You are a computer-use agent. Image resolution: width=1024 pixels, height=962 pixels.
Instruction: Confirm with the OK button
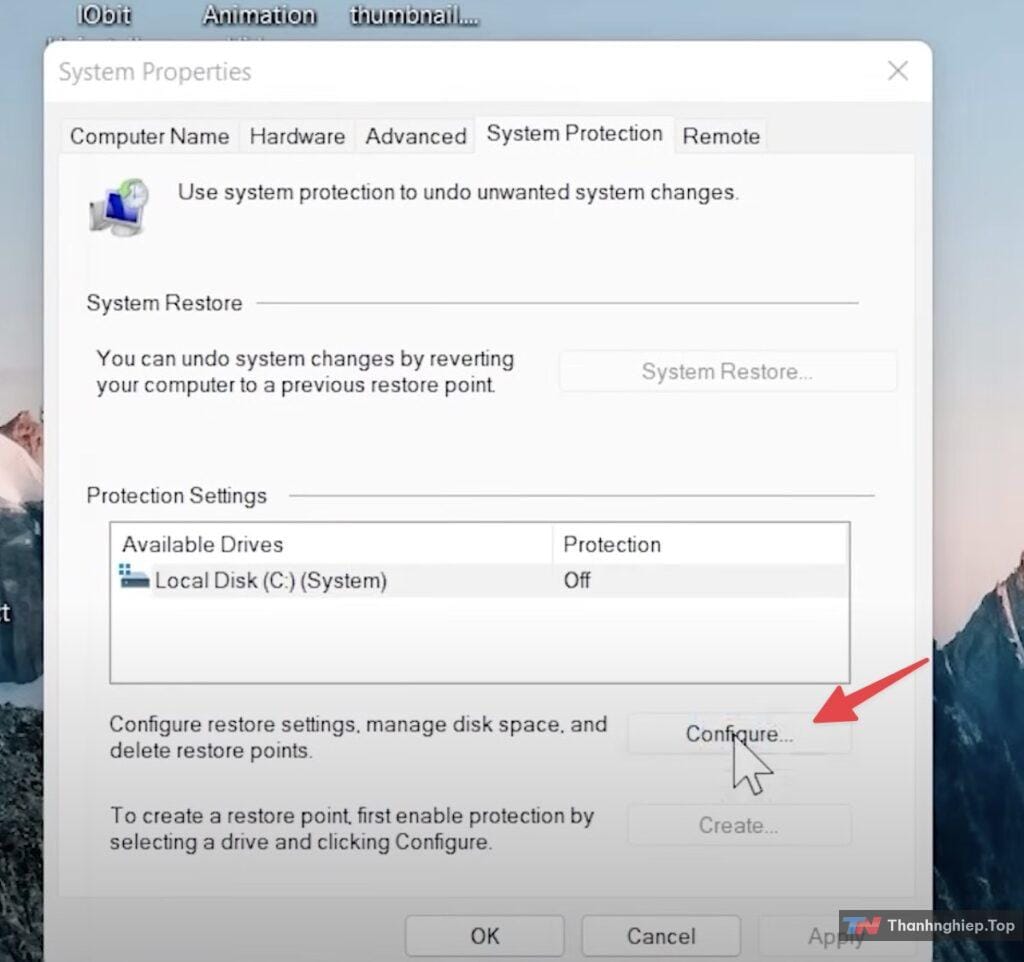pyautogui.click(x=485, y=936)
